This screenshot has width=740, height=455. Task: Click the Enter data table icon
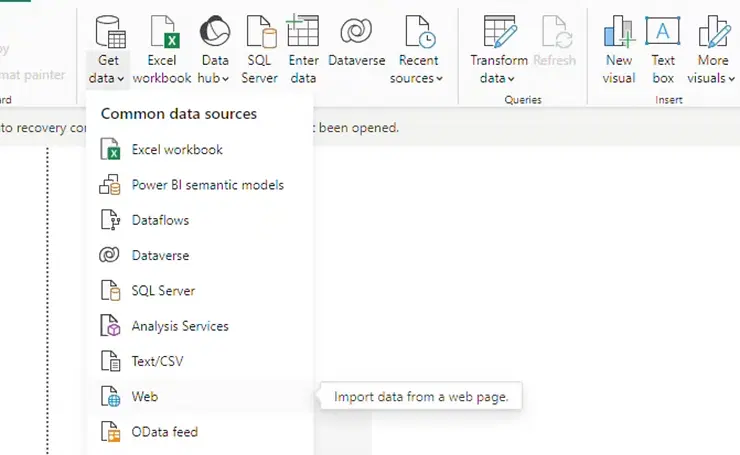(303, 33)
